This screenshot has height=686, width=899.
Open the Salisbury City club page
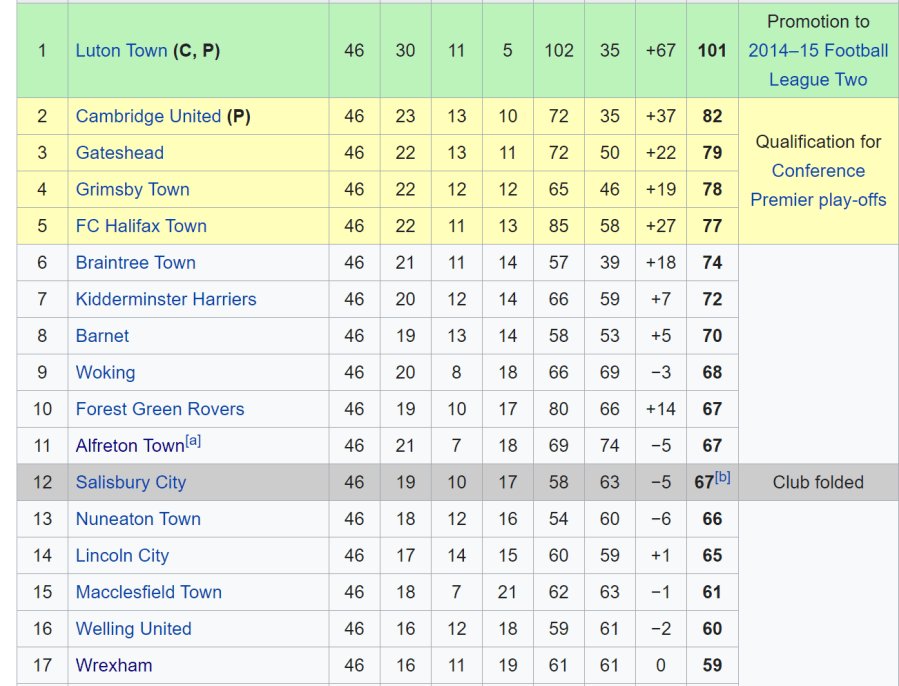tap(131, 482)
